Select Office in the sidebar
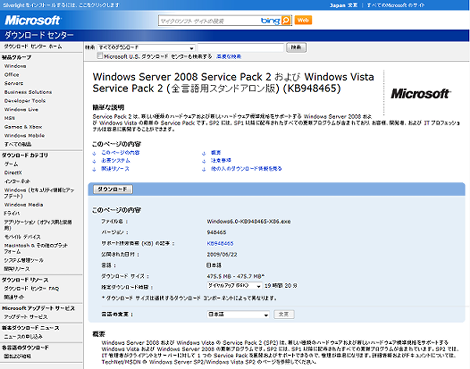This screenshot has height=369, width=470. [12, 75]
